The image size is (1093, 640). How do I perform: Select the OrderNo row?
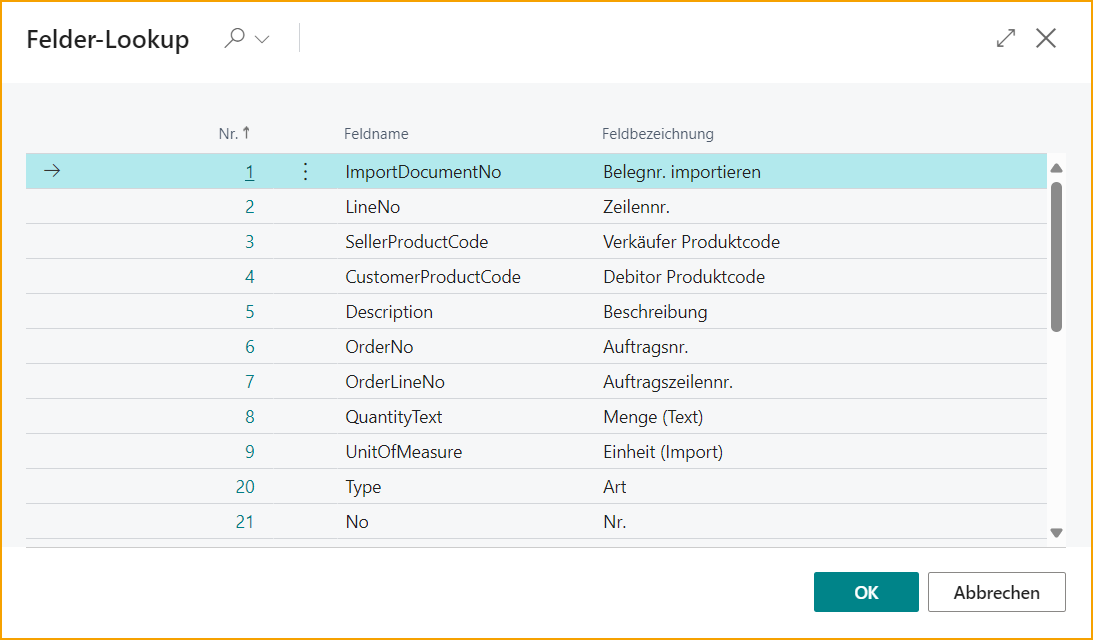click(x=378, y=346)
